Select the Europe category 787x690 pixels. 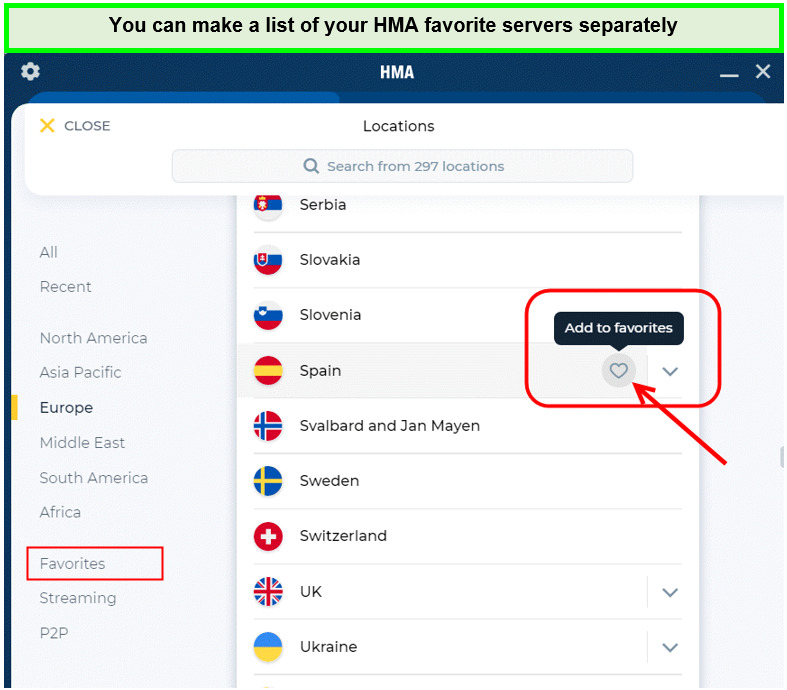point(66,407)
